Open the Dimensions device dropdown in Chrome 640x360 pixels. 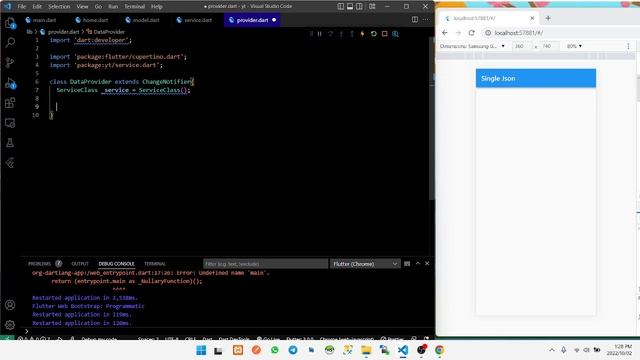pos(472,46)
